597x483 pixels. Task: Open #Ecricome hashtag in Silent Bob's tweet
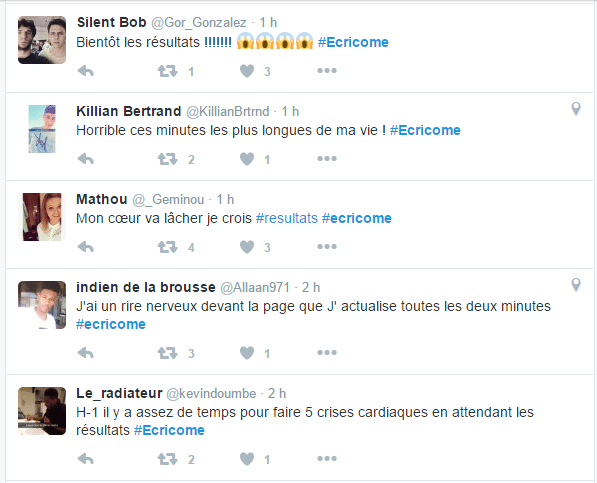tap(353, 42)
